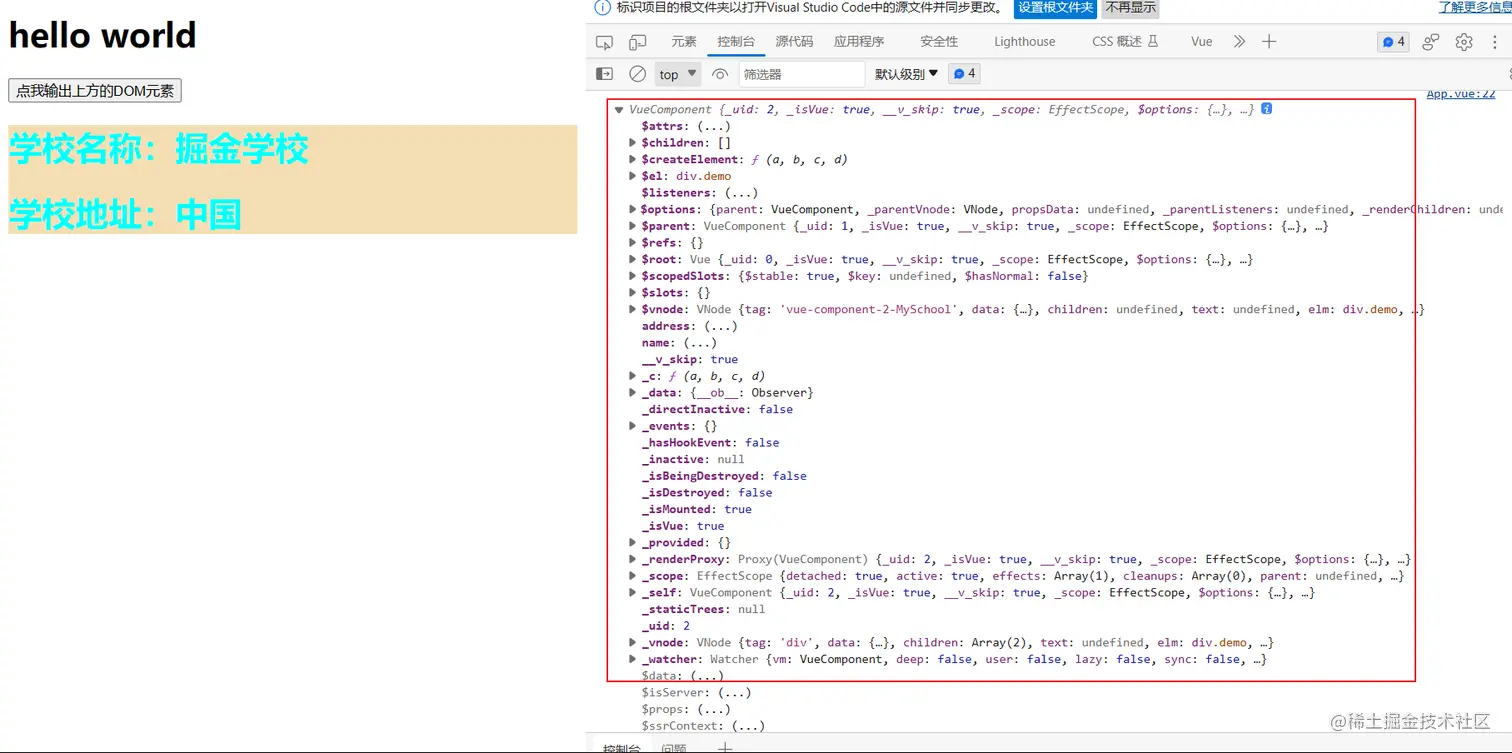The image size is (1512, 753).
Task: Expand the $options property
Action: coord(632,210)
